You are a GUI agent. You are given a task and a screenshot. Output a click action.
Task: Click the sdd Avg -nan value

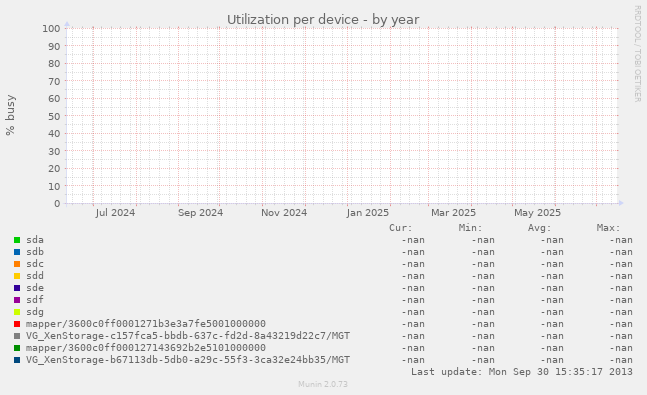point(552,276)
